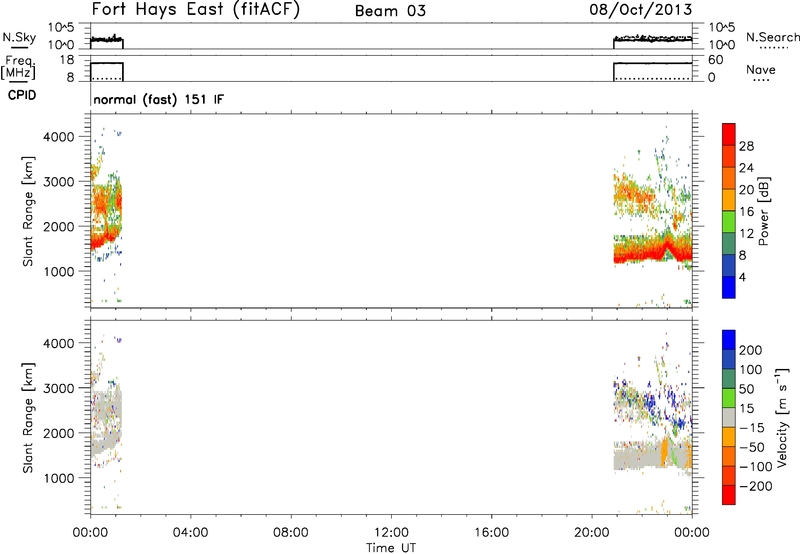The width and height of the screenshot is (800, 554).
Task: Select the "Freq. [MHz]" axis label
Action: tap(18, 67)
